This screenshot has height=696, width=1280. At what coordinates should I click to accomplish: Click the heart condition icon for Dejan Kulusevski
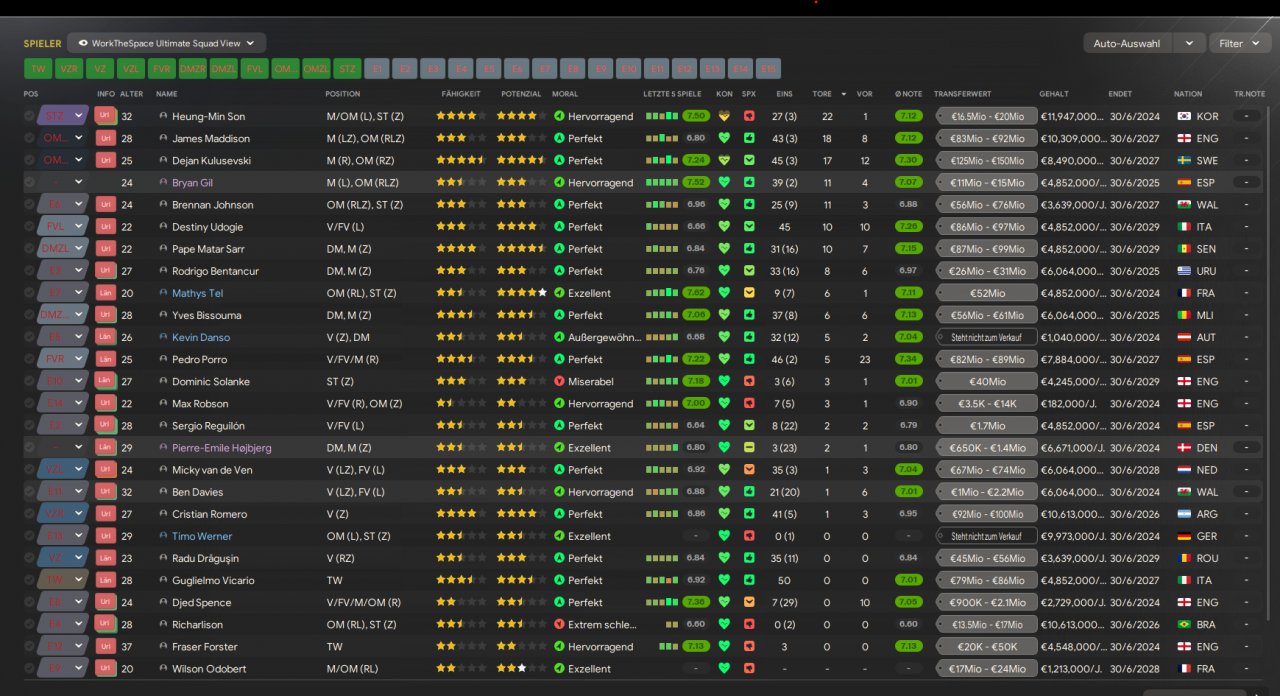click(x=724, y=160)
